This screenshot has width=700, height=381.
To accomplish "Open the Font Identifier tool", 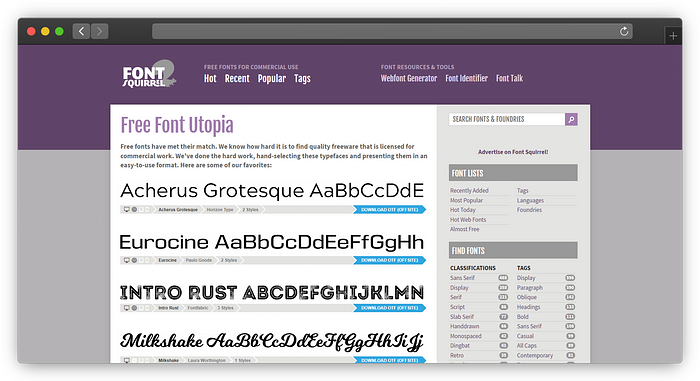I will [467, 78].
